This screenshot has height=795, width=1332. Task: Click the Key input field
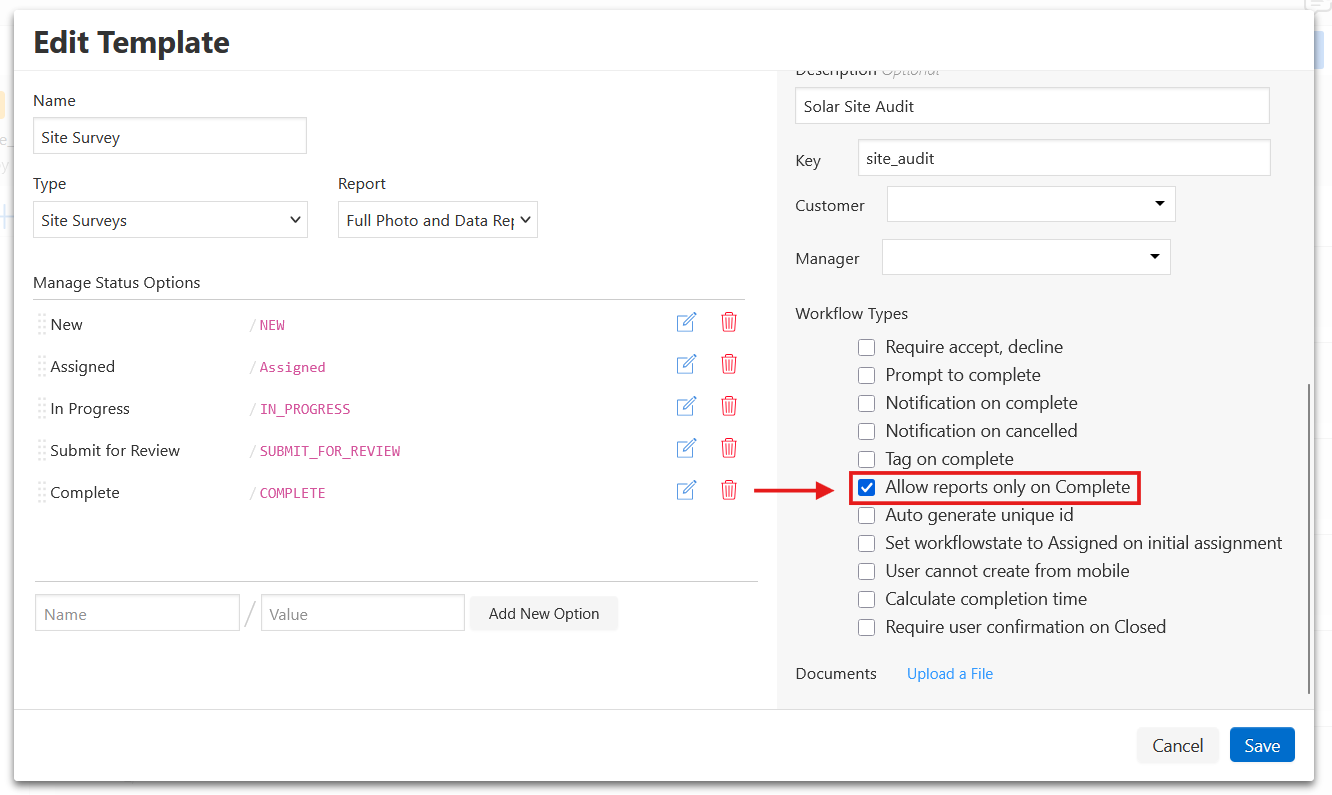(x=1063, y=158)
